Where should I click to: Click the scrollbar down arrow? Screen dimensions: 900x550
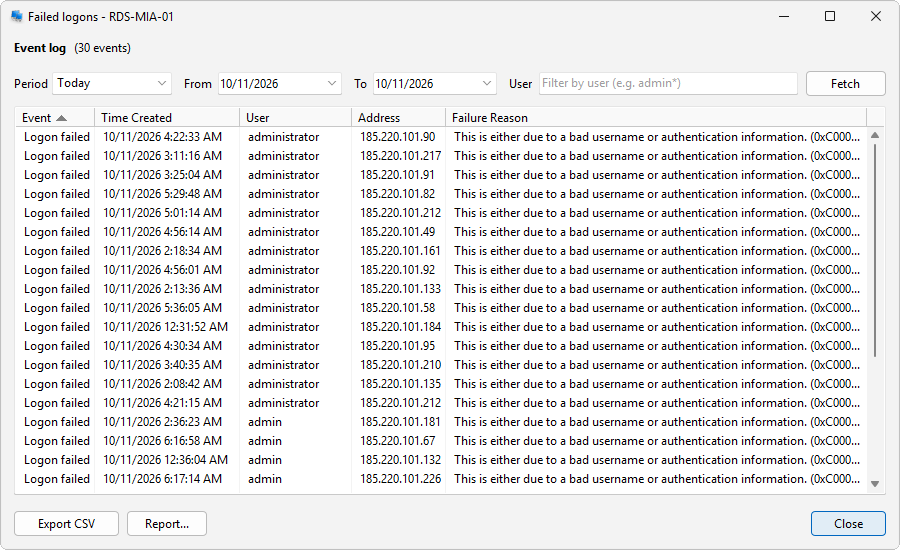point(875,484)
